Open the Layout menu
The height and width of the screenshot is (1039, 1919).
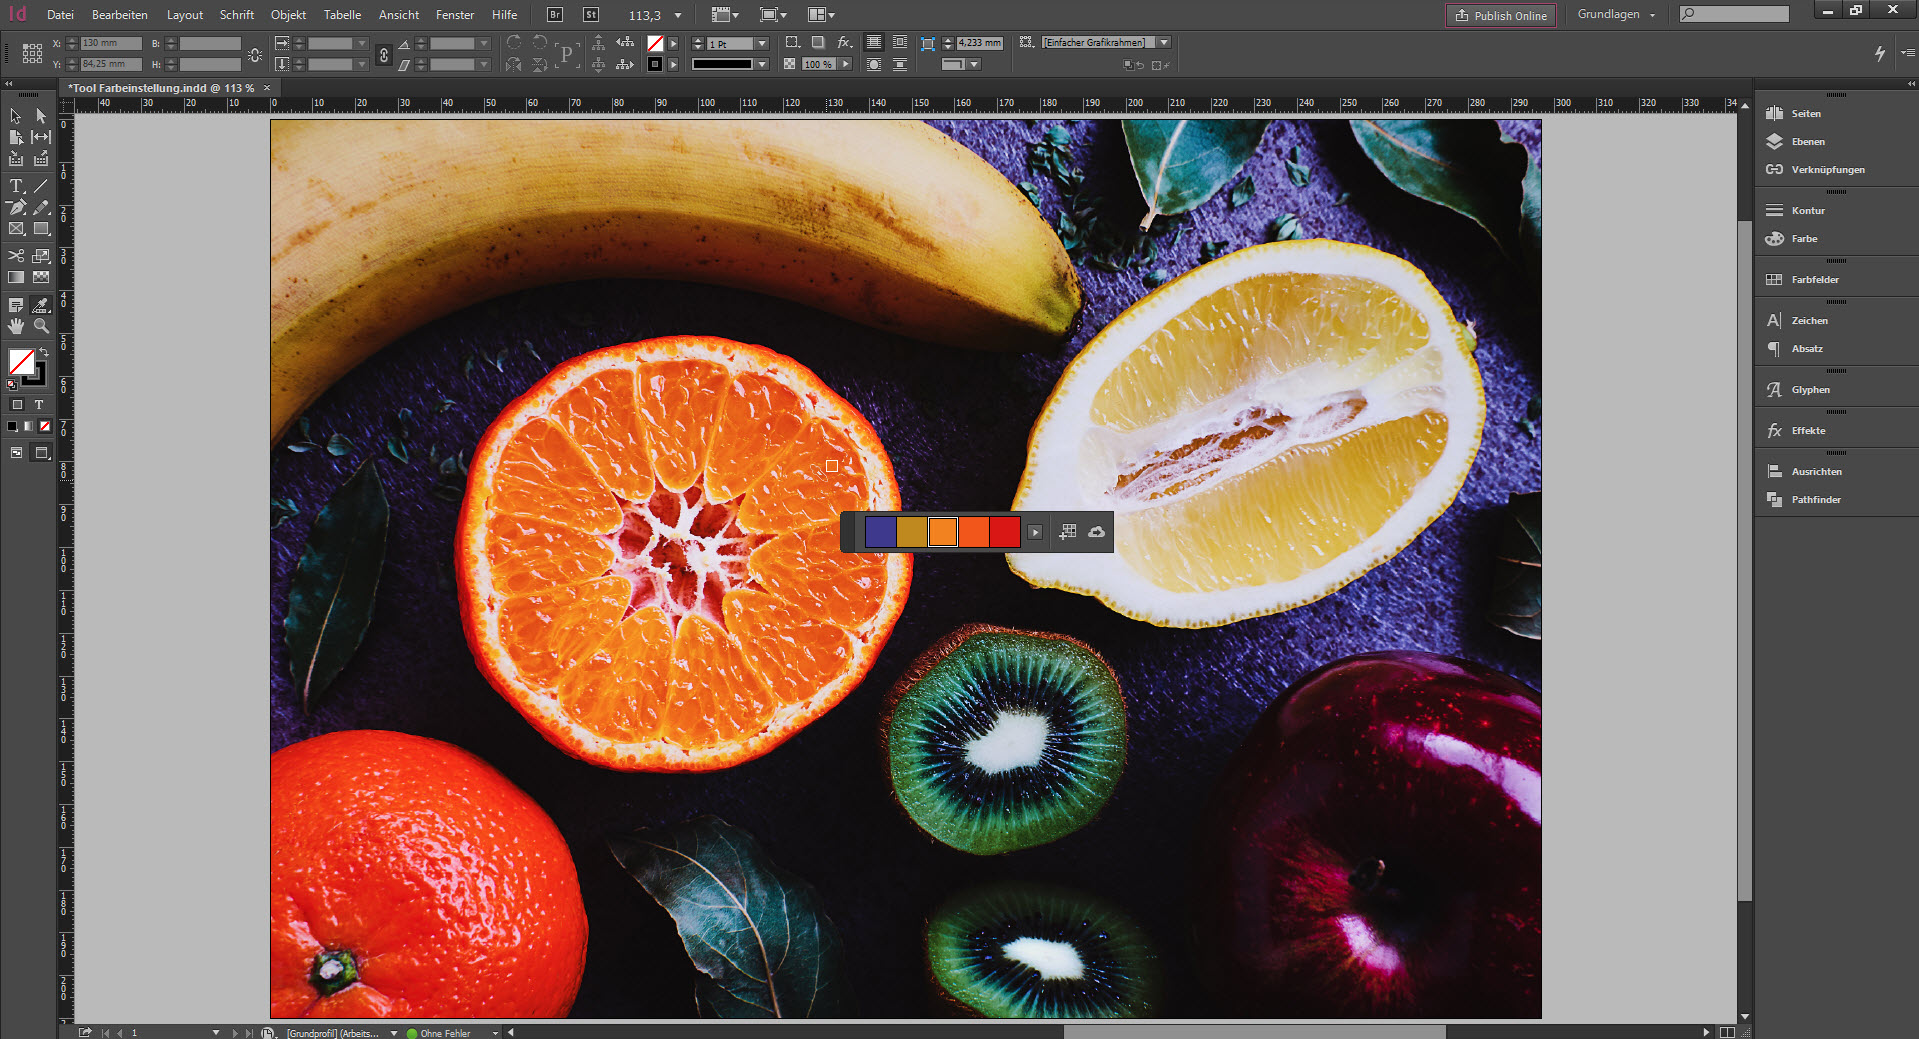(185, 15)
